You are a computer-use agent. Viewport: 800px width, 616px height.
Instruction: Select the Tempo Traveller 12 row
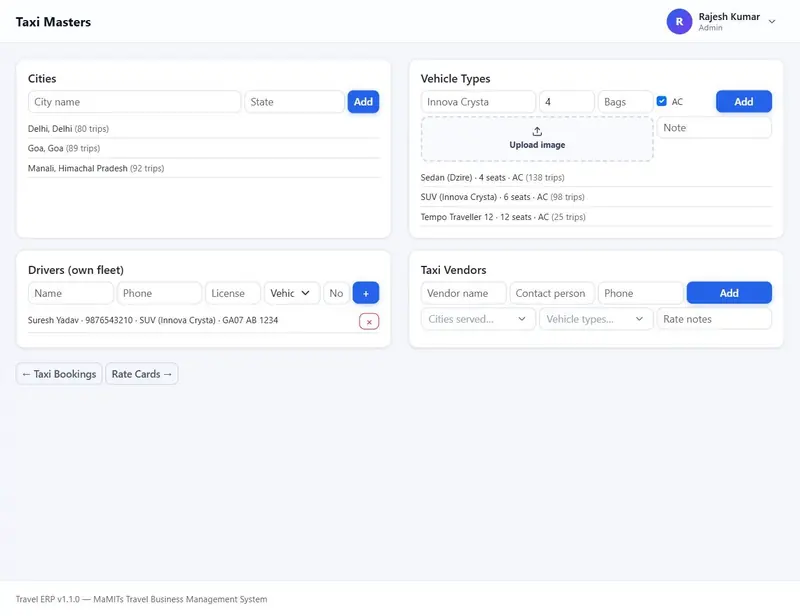point(596,217)
